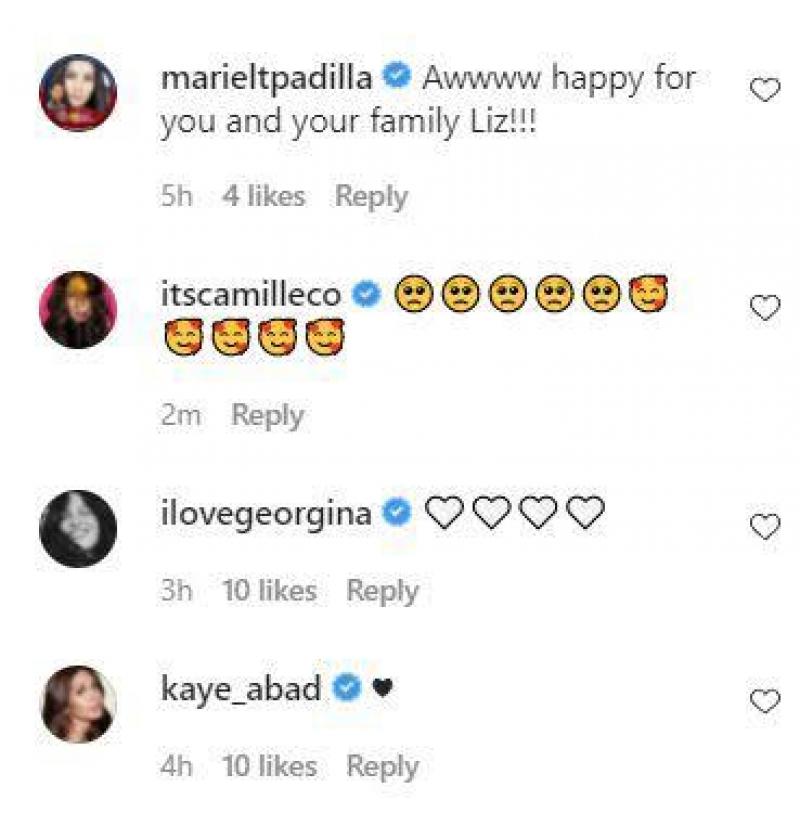Go to kaye_abad's profile via username
The image size is (800, 826).
pyautogui.click(x=241, y=689)
